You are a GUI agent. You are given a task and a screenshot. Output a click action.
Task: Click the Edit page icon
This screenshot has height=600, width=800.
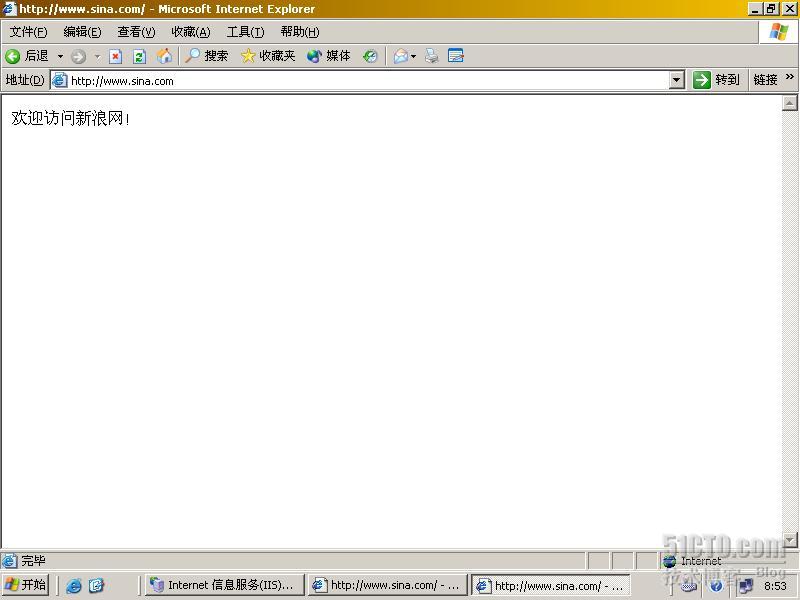(x=456, y=56)
